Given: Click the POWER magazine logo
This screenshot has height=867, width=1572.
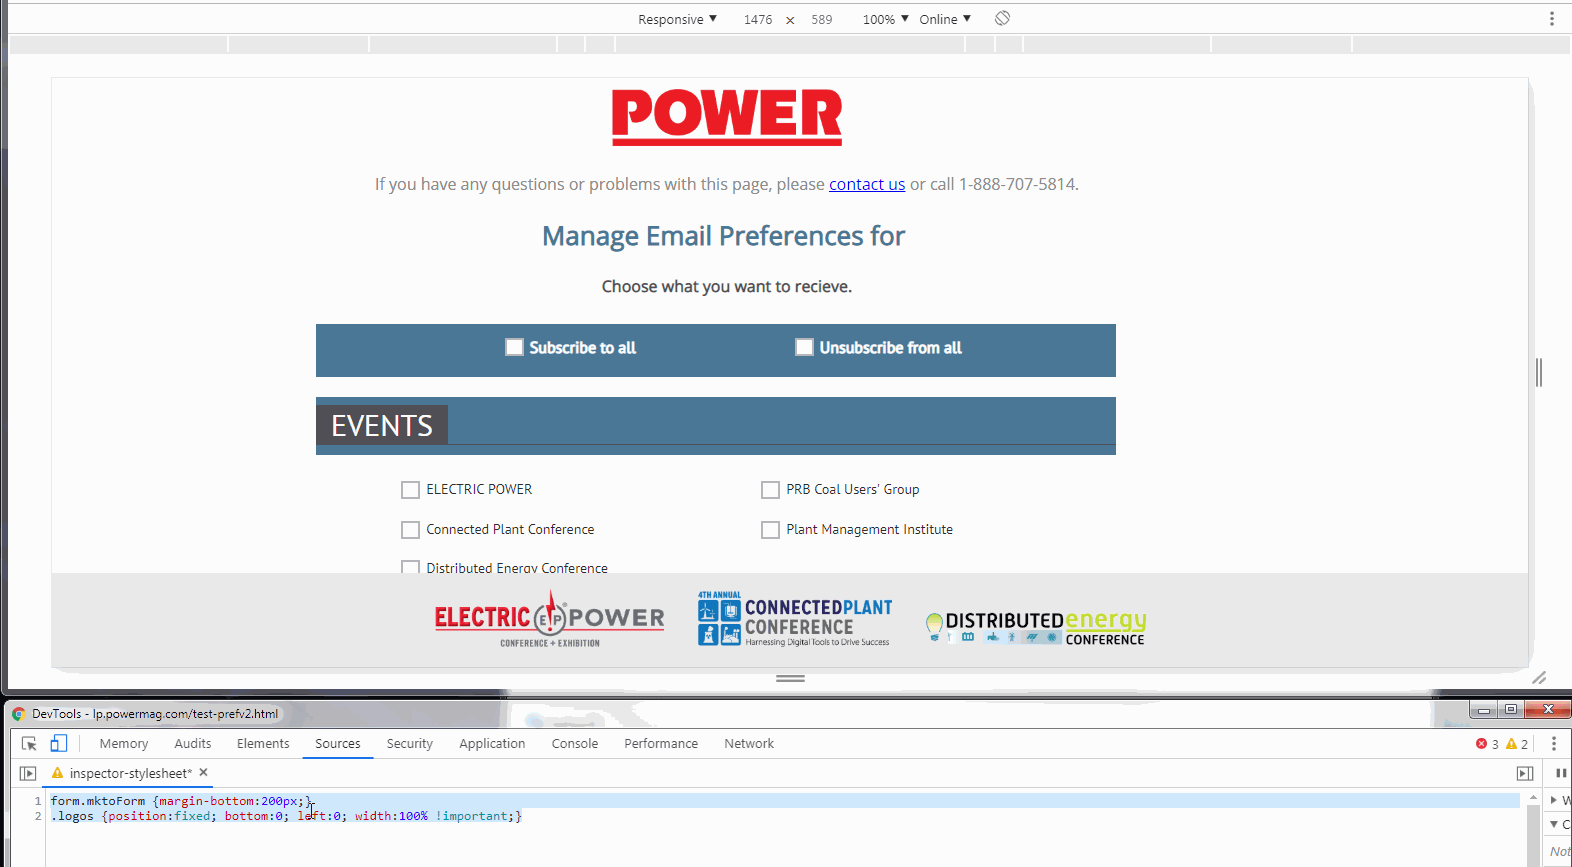Looking at the screenshot, I should point(727,117).
